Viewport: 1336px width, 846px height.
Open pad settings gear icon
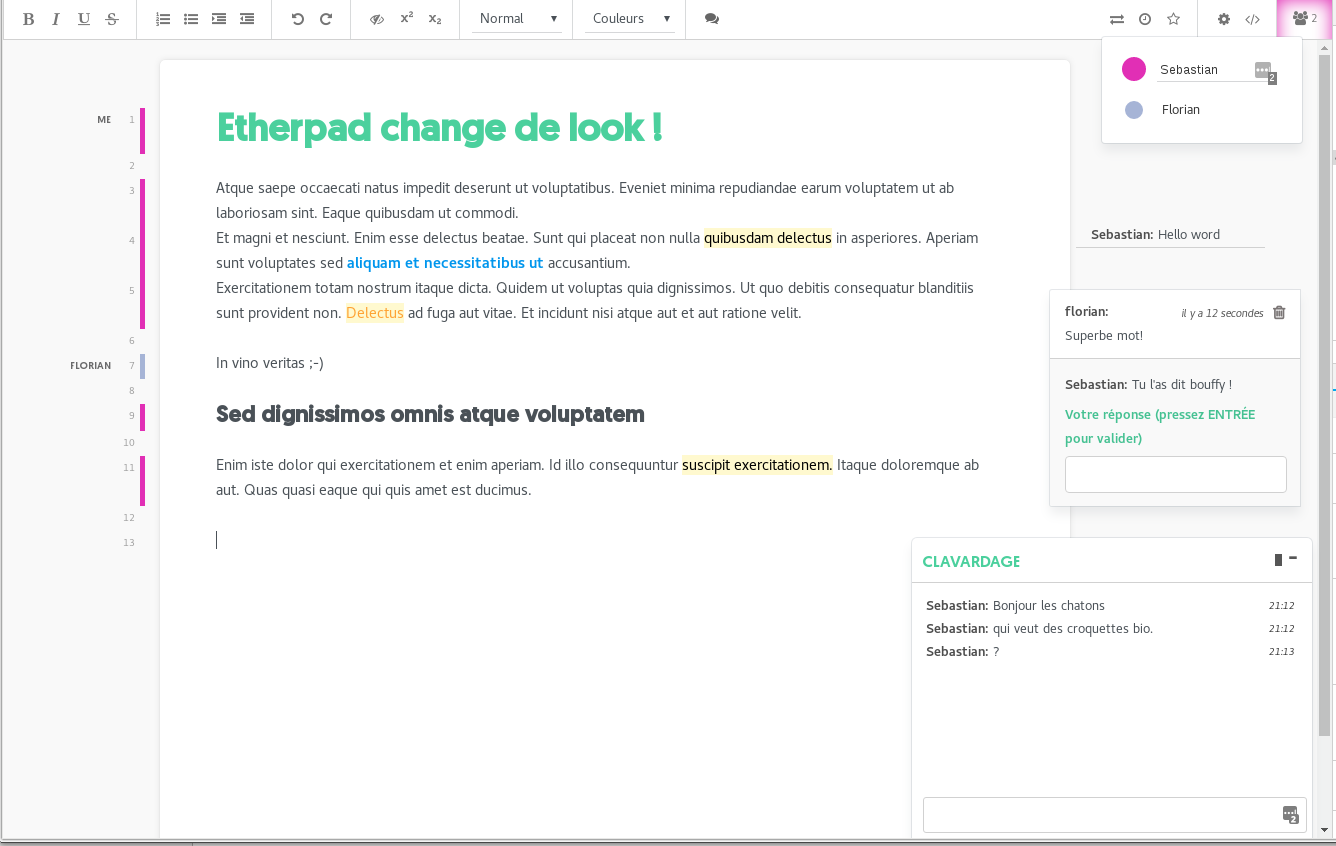pos(1223,19)
